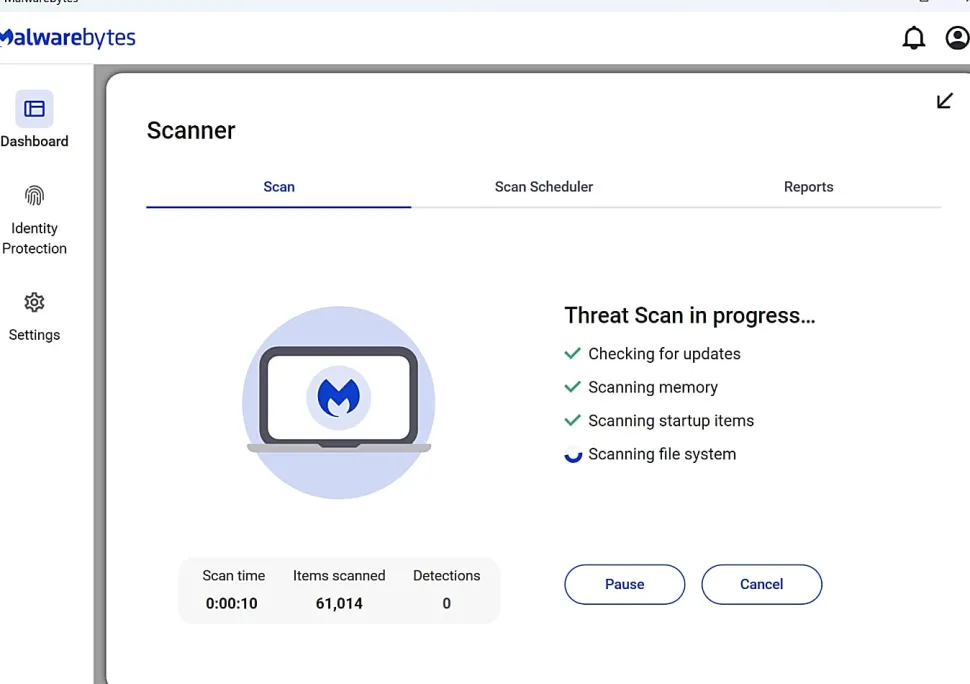Switch to the Scan tab

coord(278,187)
